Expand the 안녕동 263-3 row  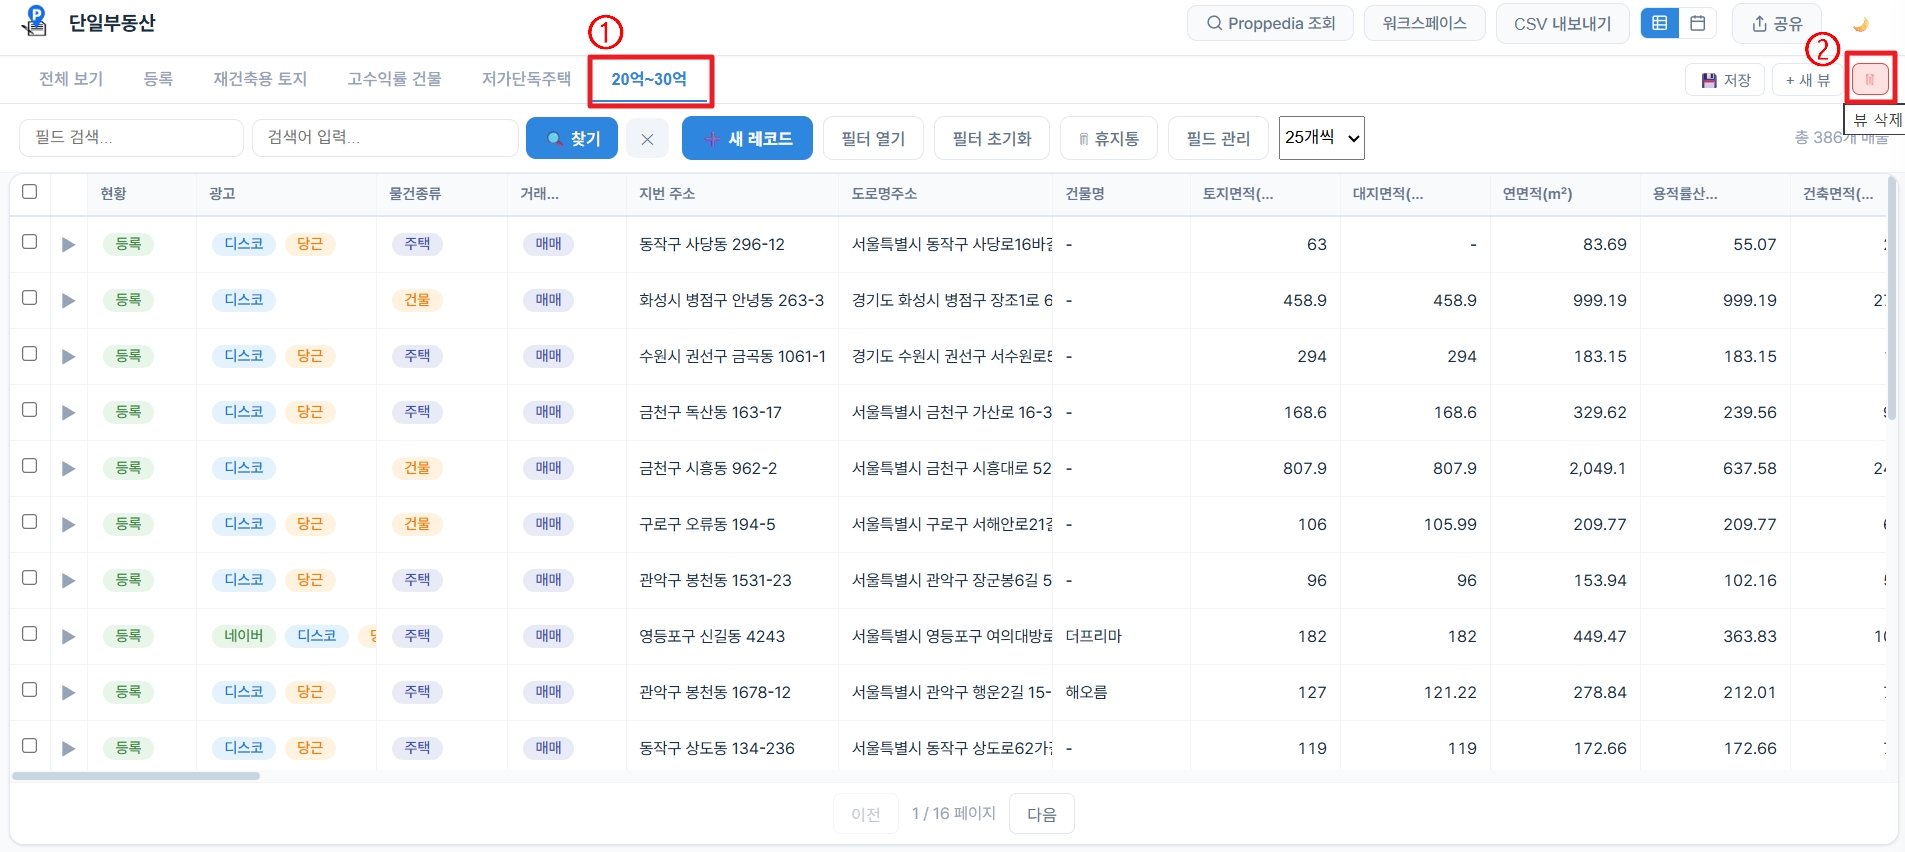point(68,301)
